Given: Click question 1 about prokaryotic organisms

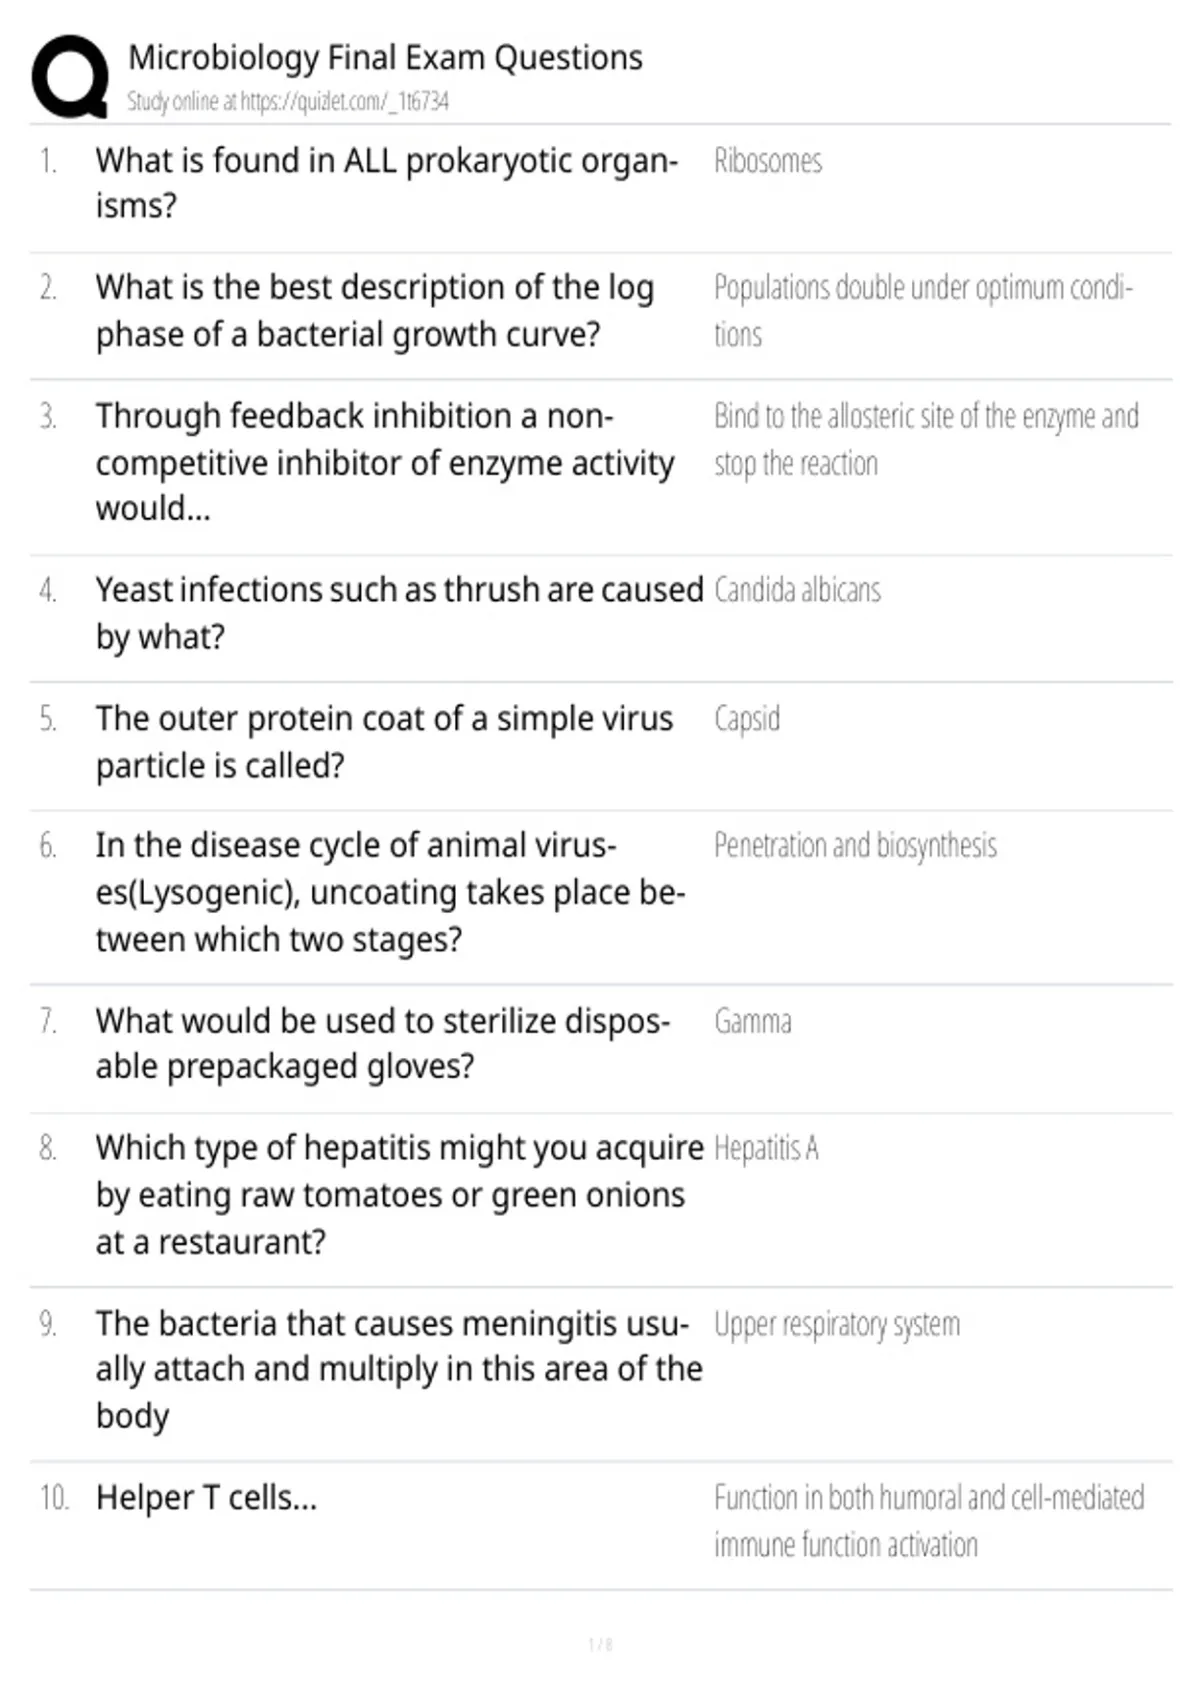Looking at the screenshot, I should click(x=387, y=183).
